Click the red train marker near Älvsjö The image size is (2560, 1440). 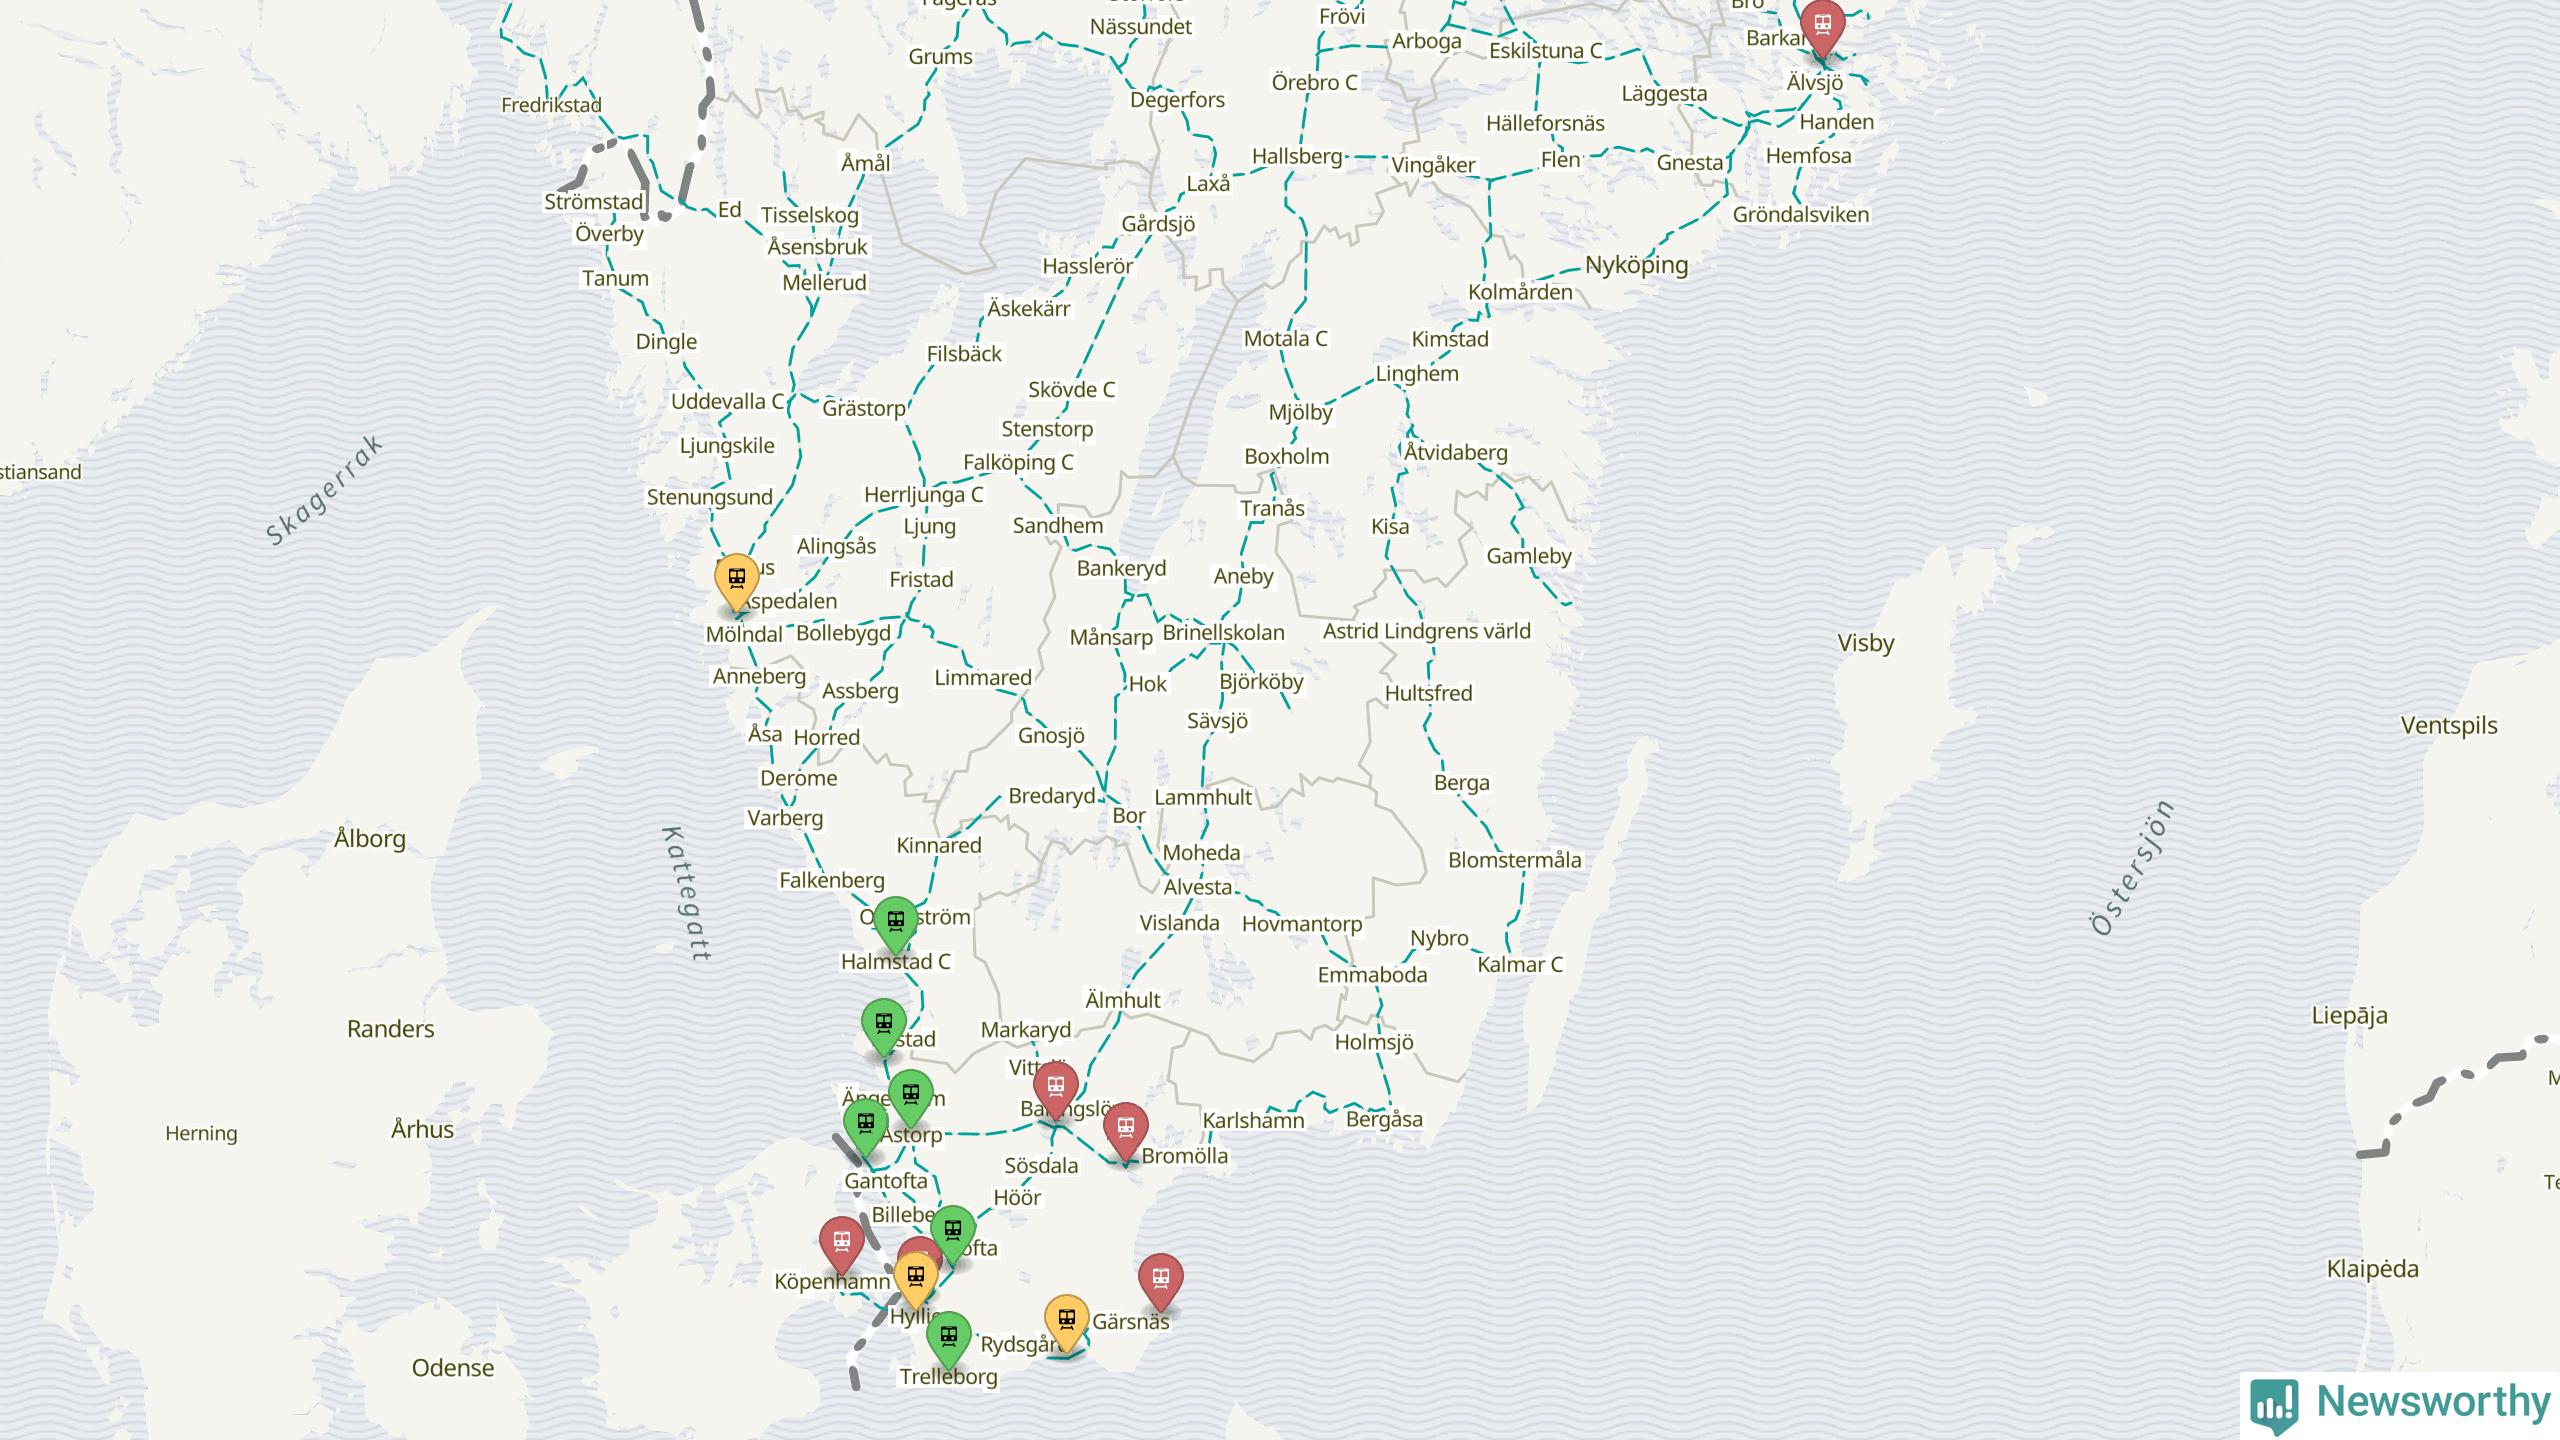pyautogui.click(x=1822, y=24)
